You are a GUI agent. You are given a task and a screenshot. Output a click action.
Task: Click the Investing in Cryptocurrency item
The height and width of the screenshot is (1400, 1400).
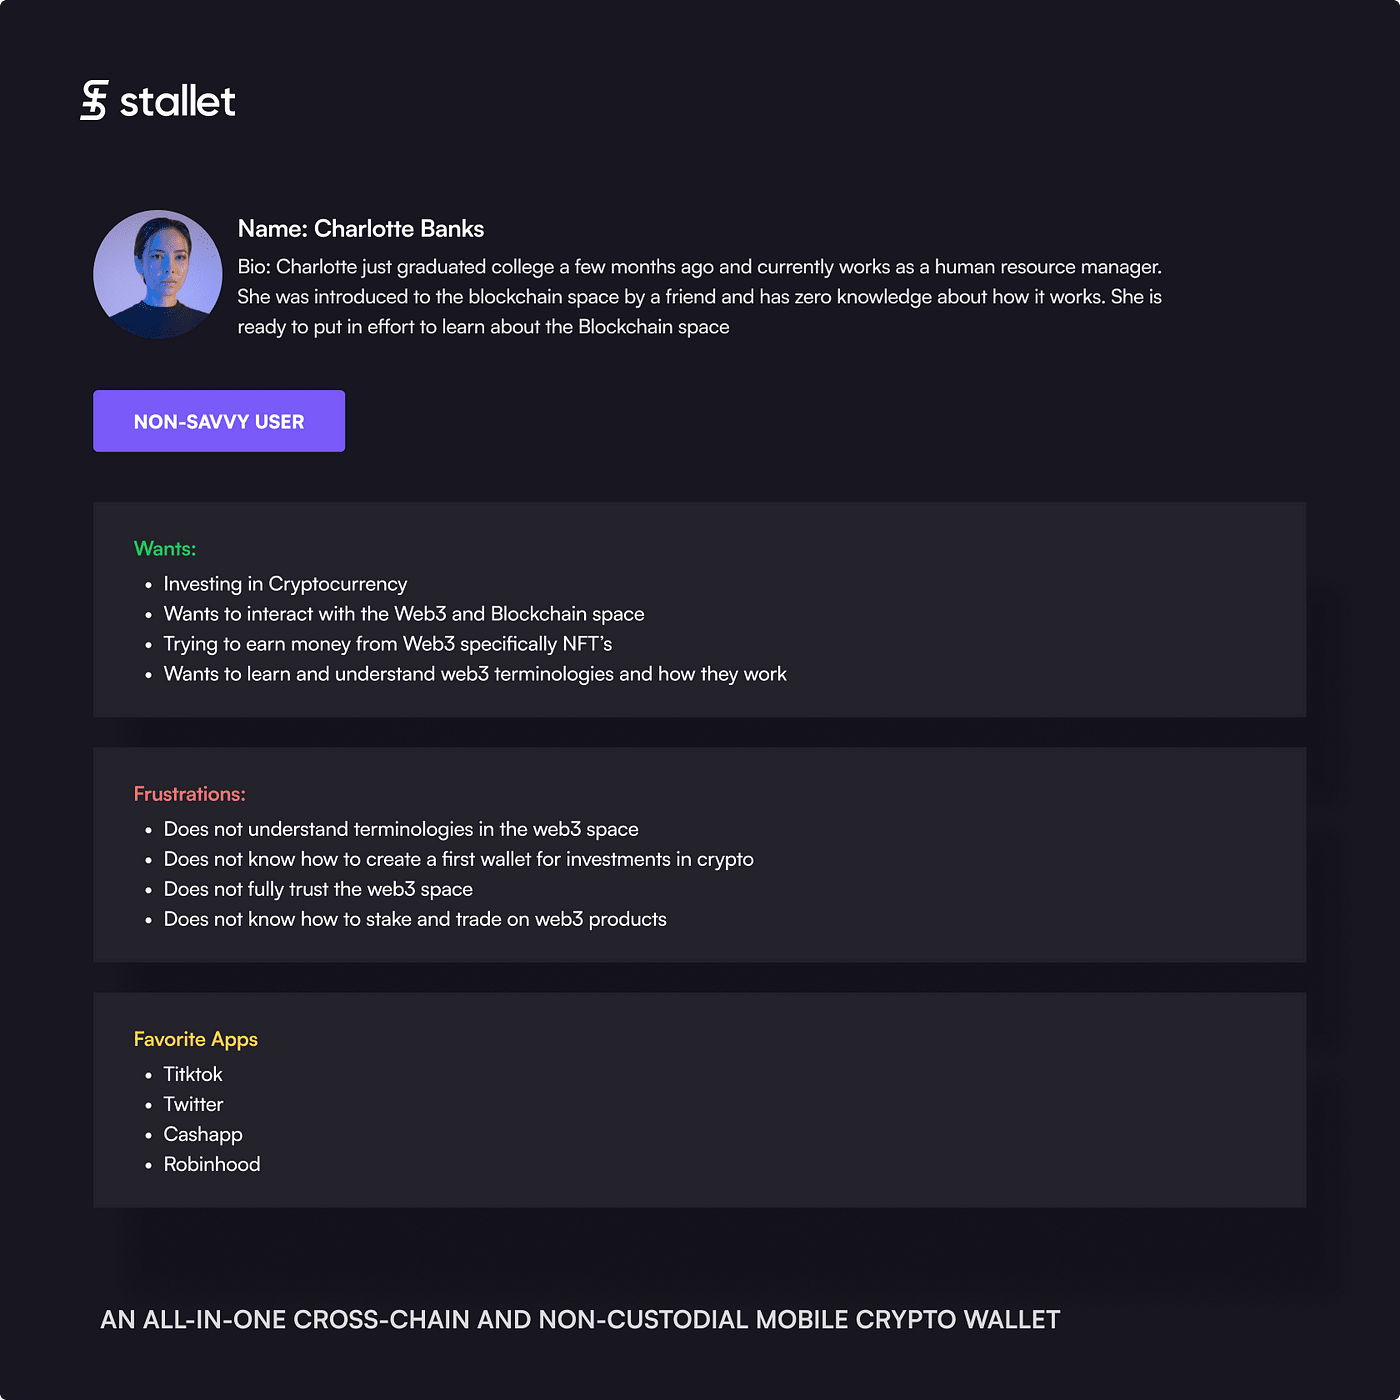(285, 584)
